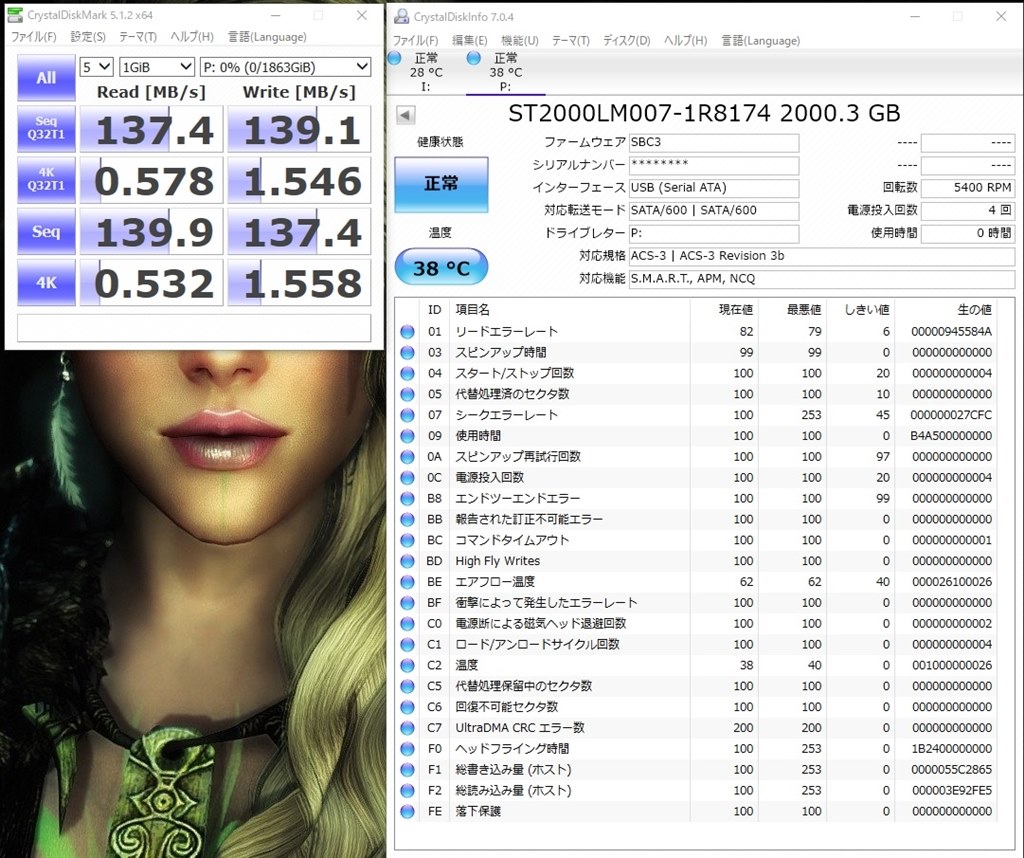Screen dimensions: 1024x858
Task: Open 言語(Language) menu in CrystalDiskMark
Action: click(x=267, y=37)
